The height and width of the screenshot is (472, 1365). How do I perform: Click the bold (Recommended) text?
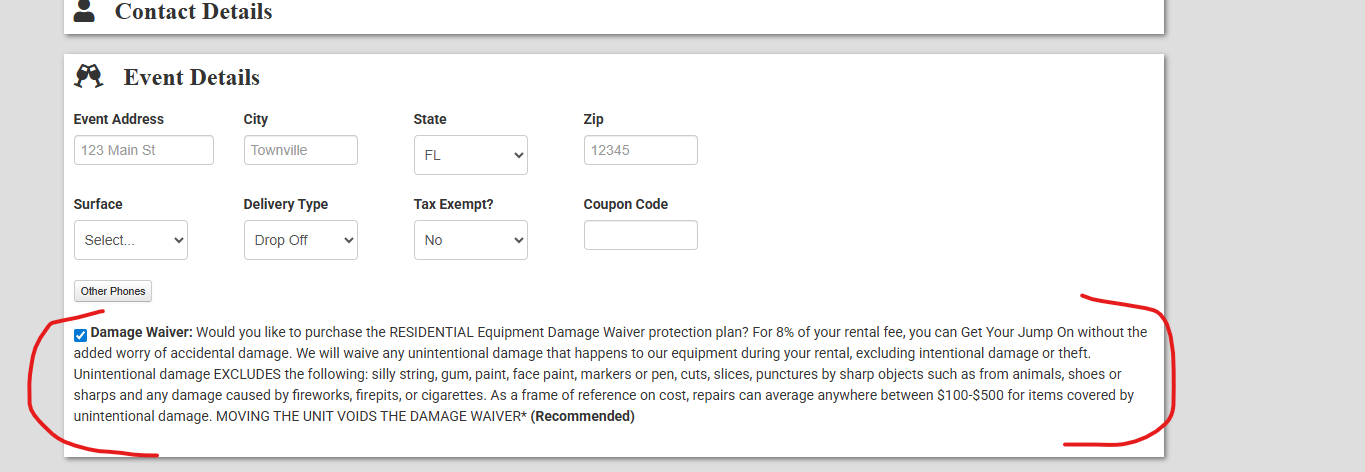pos(582,416)
